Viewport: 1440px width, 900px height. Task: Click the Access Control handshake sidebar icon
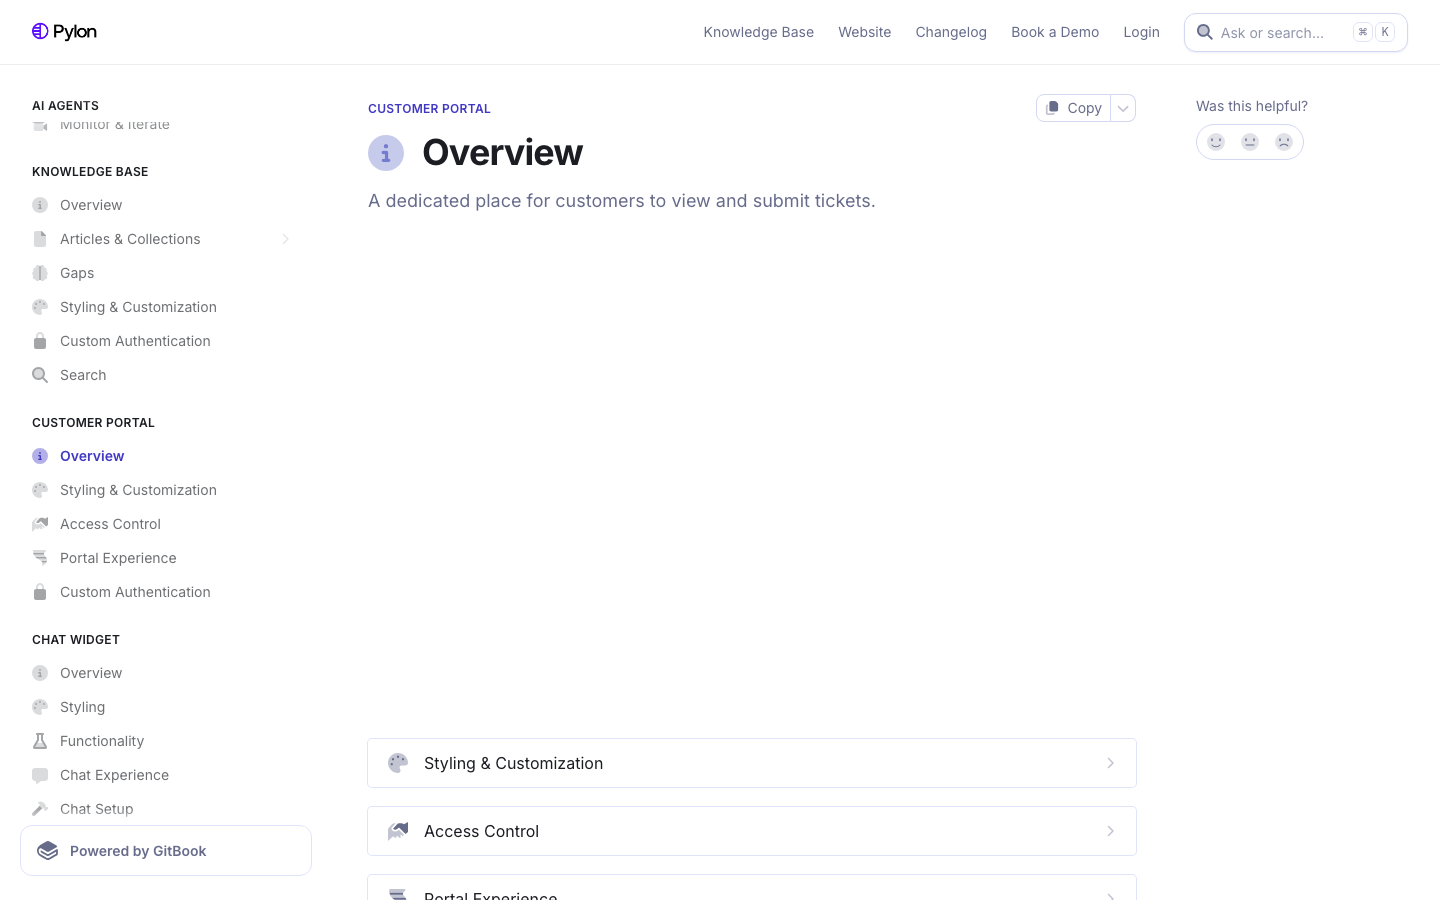40,524
